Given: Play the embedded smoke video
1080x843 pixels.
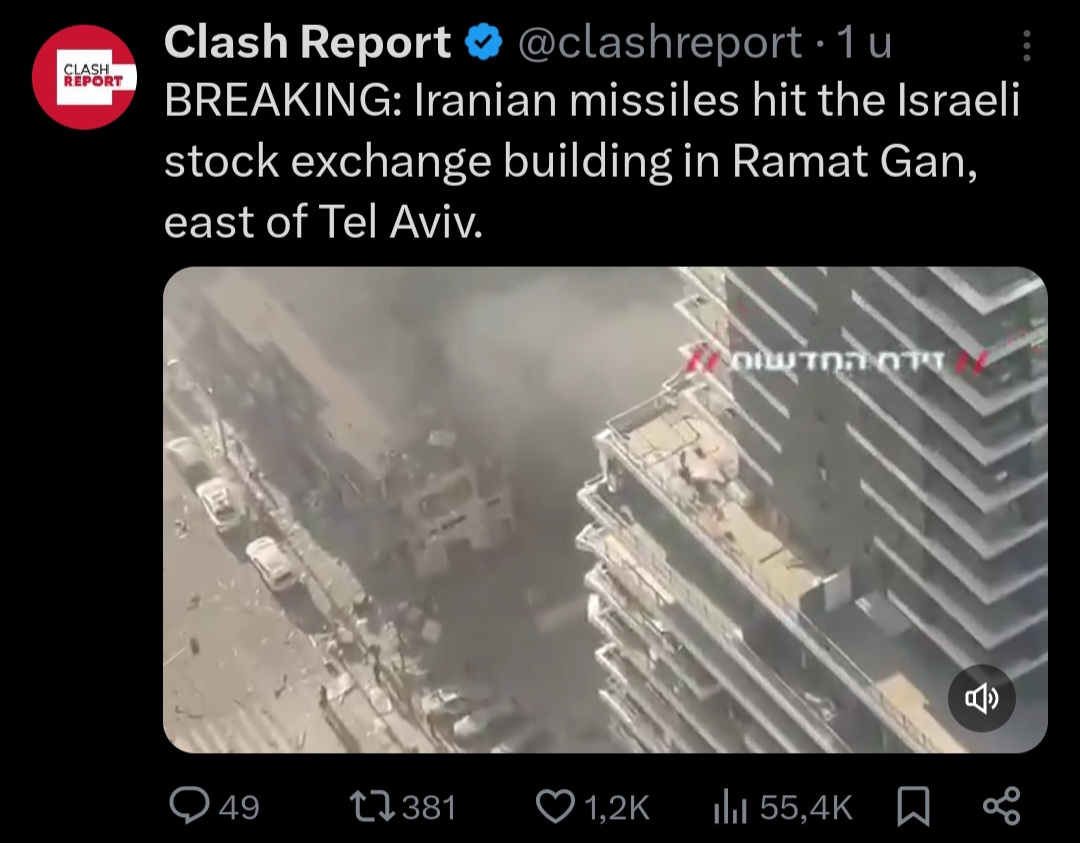Looking at the screenshot, I should tap(605, 510).
